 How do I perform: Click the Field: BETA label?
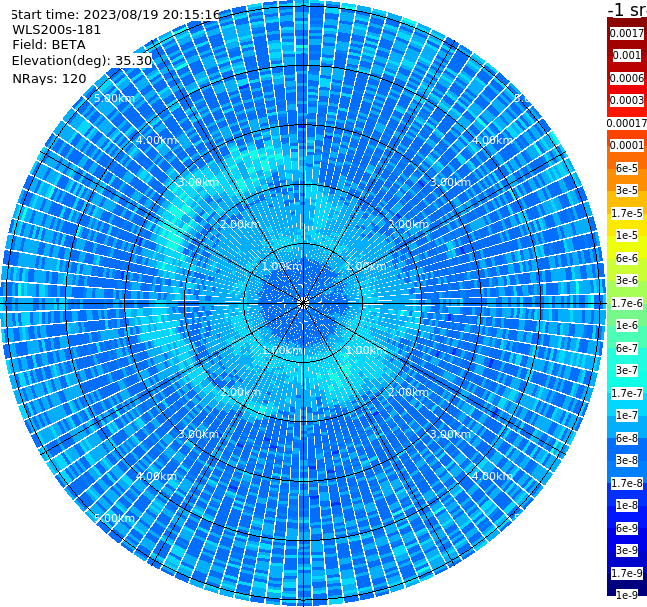click(49, 45)
